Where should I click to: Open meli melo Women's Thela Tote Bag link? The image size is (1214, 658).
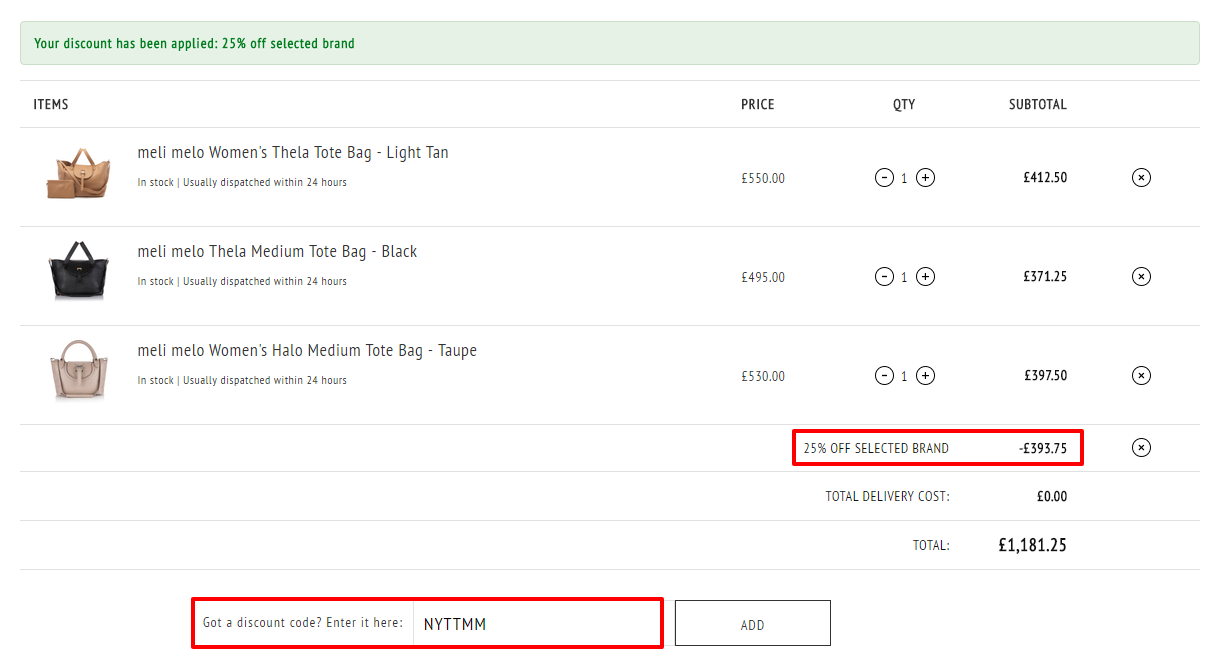click(293, 153)
